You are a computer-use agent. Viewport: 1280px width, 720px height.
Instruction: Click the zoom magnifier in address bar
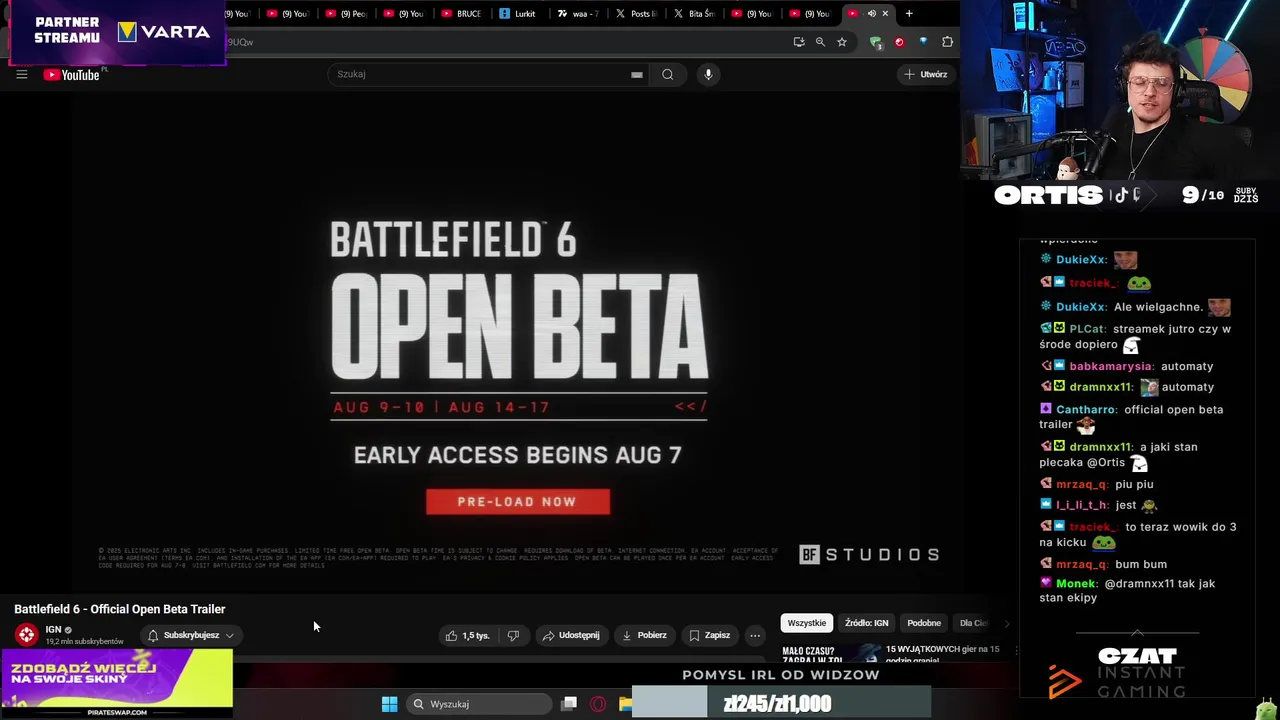coord(820,42)
